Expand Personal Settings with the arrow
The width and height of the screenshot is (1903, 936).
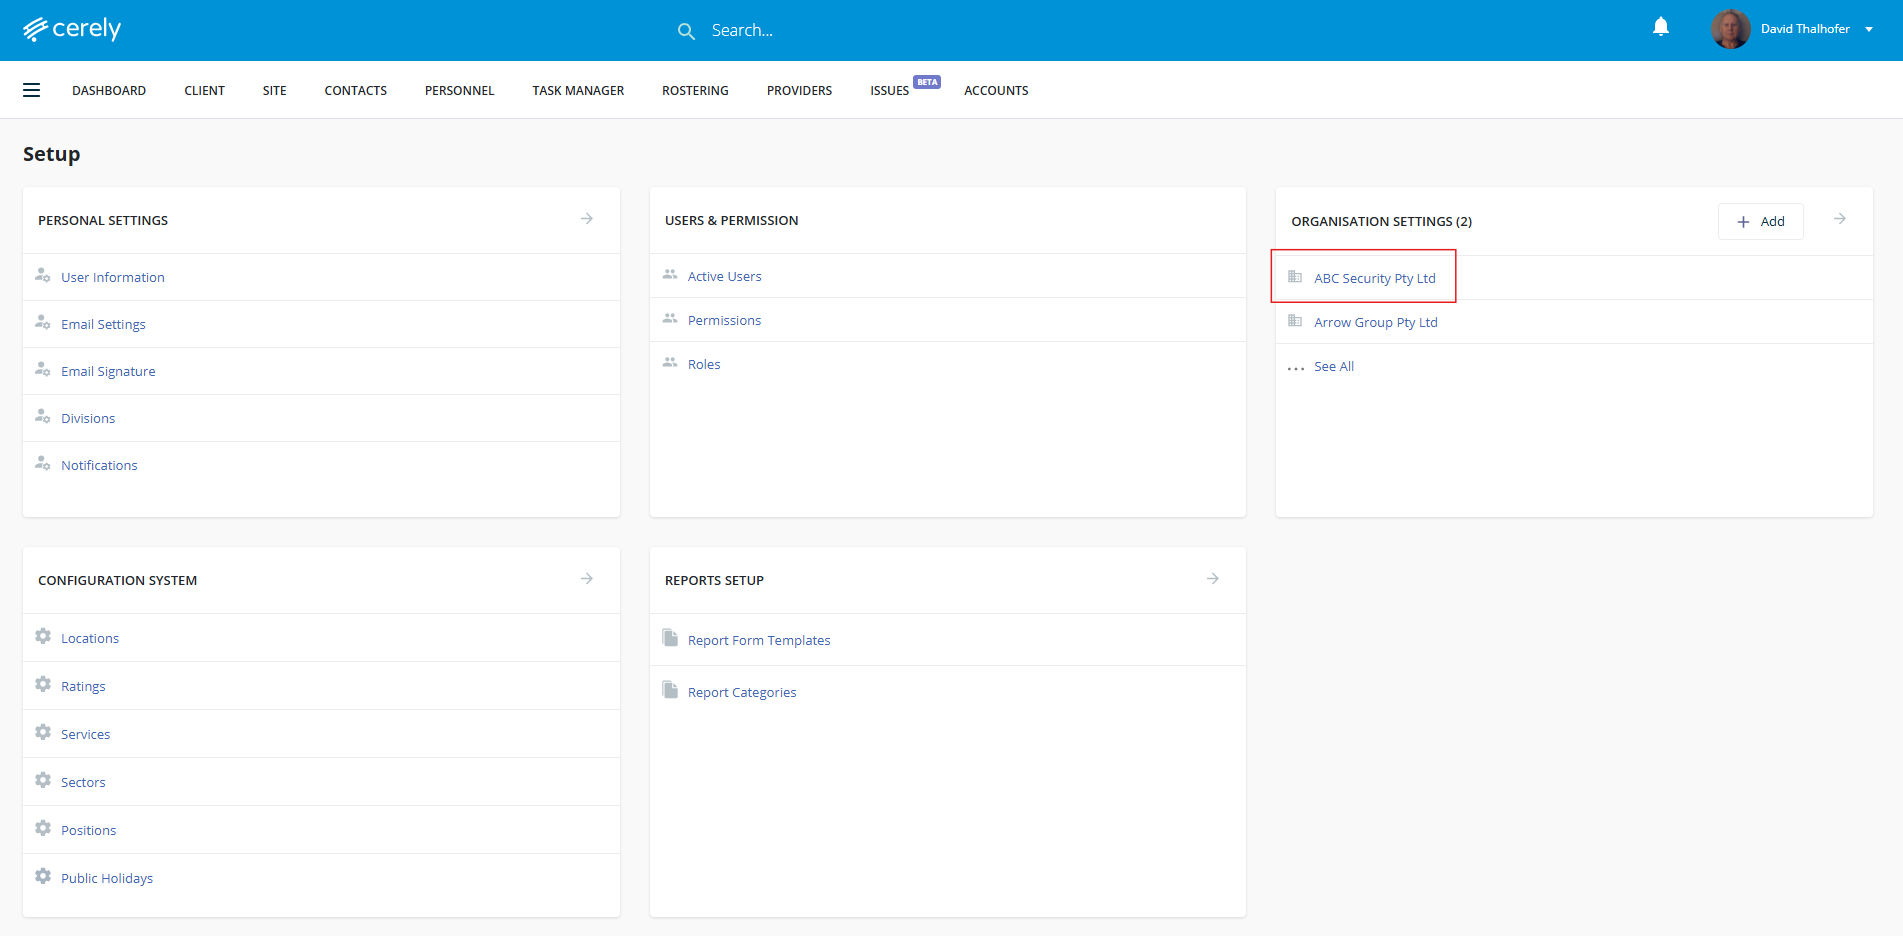click(x=587, y=219)
